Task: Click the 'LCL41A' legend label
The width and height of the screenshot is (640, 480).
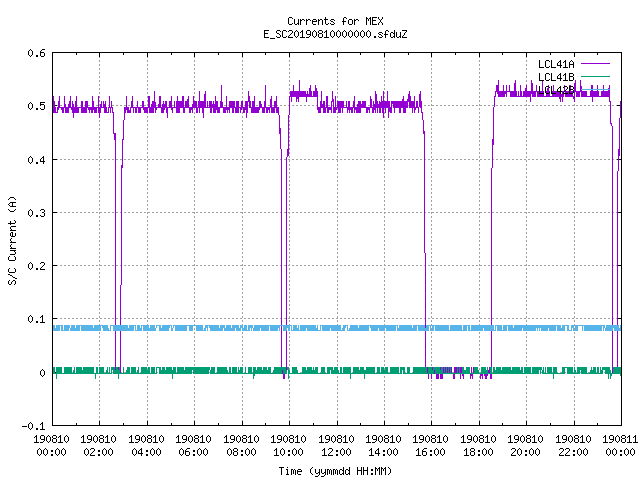Action: point(556,64)
